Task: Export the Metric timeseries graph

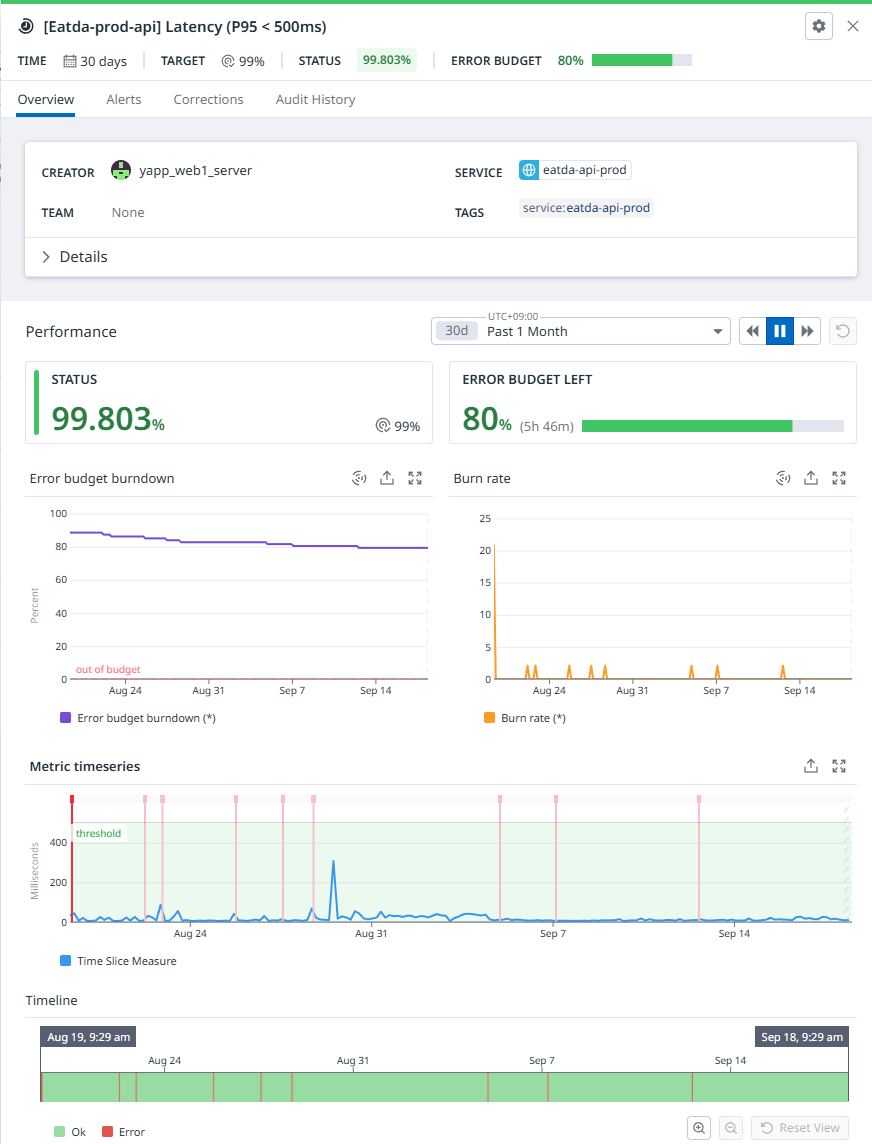Action: [811, 766]
